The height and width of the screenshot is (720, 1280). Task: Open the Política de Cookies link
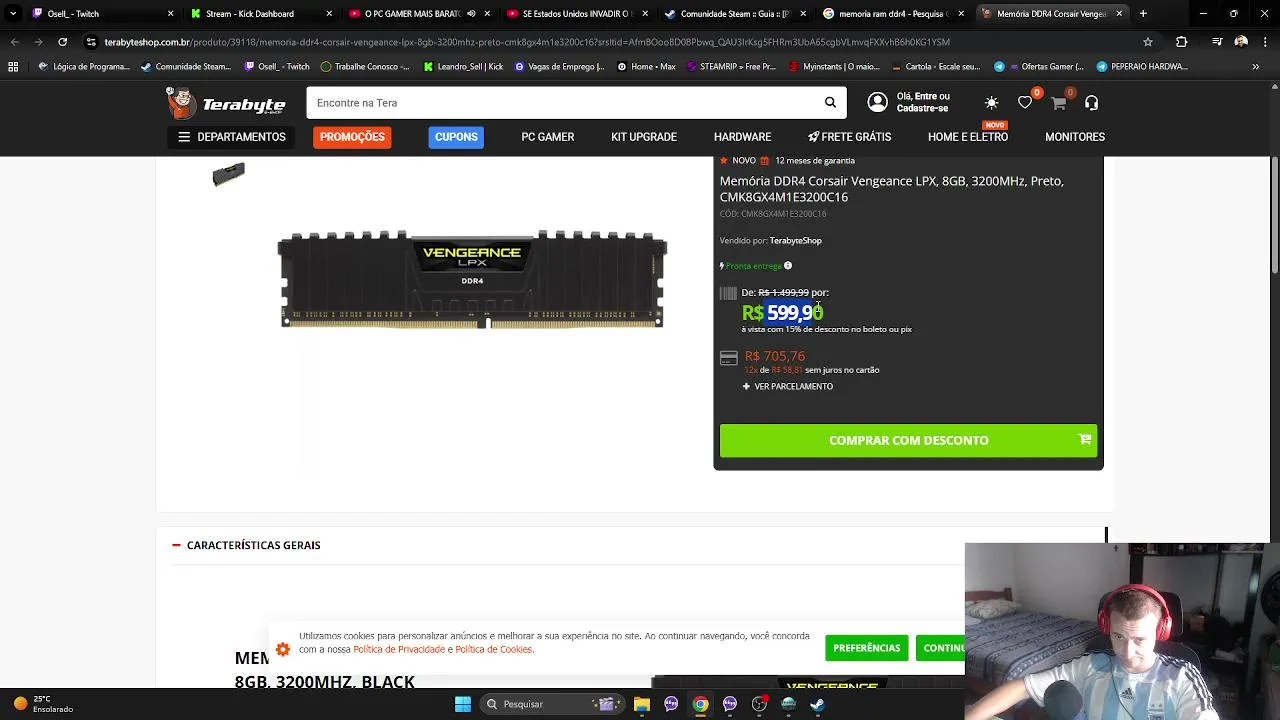[x=494, y=649]
